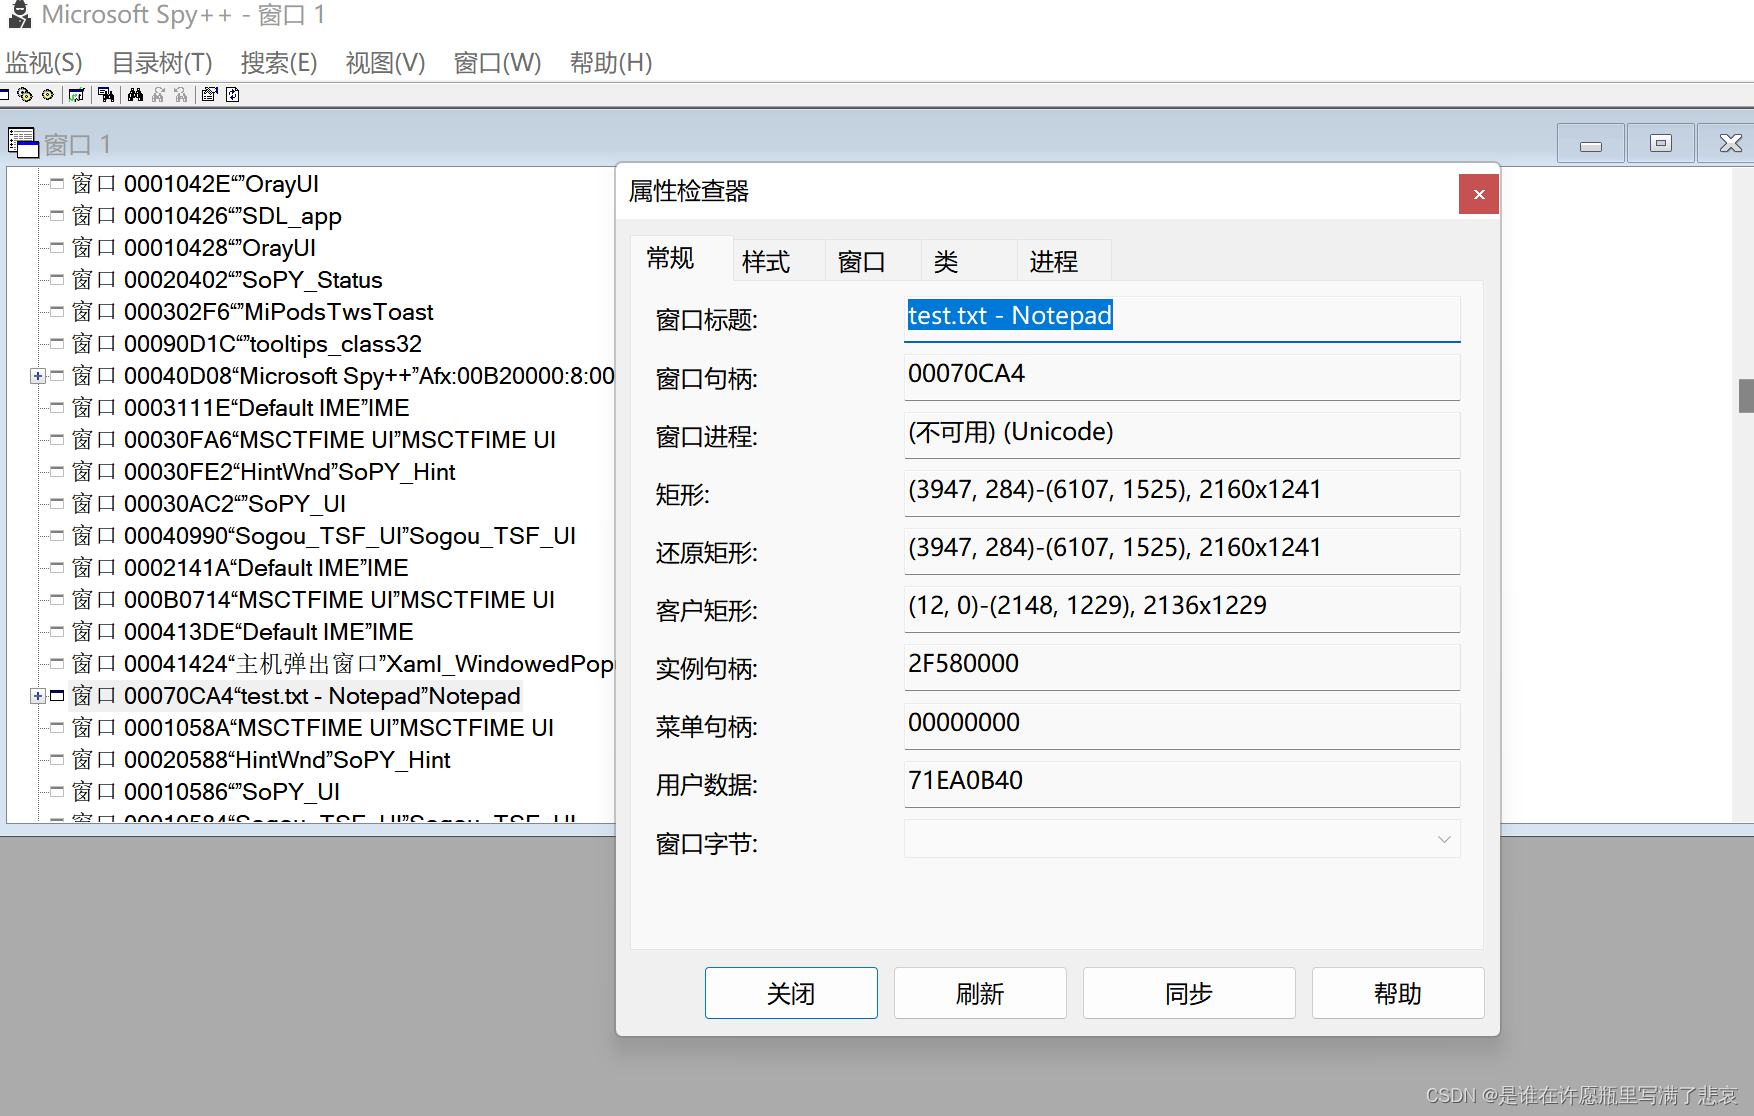Viewport: 1754px width, 1116px height.
Task: Select tree row 00030AC2 SoPY_UI
Action: tap(209, 504)
